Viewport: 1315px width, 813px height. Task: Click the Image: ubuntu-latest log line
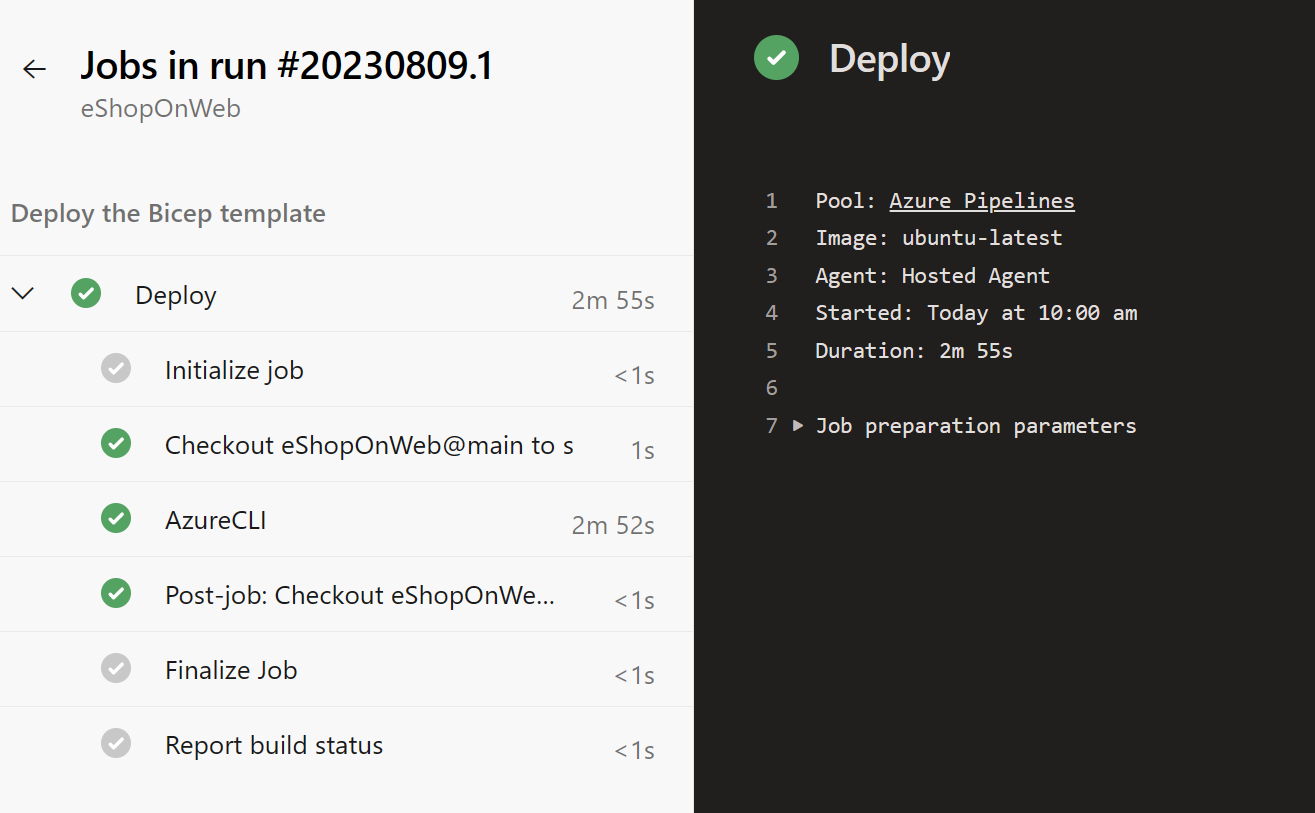(x=939, y=238)
